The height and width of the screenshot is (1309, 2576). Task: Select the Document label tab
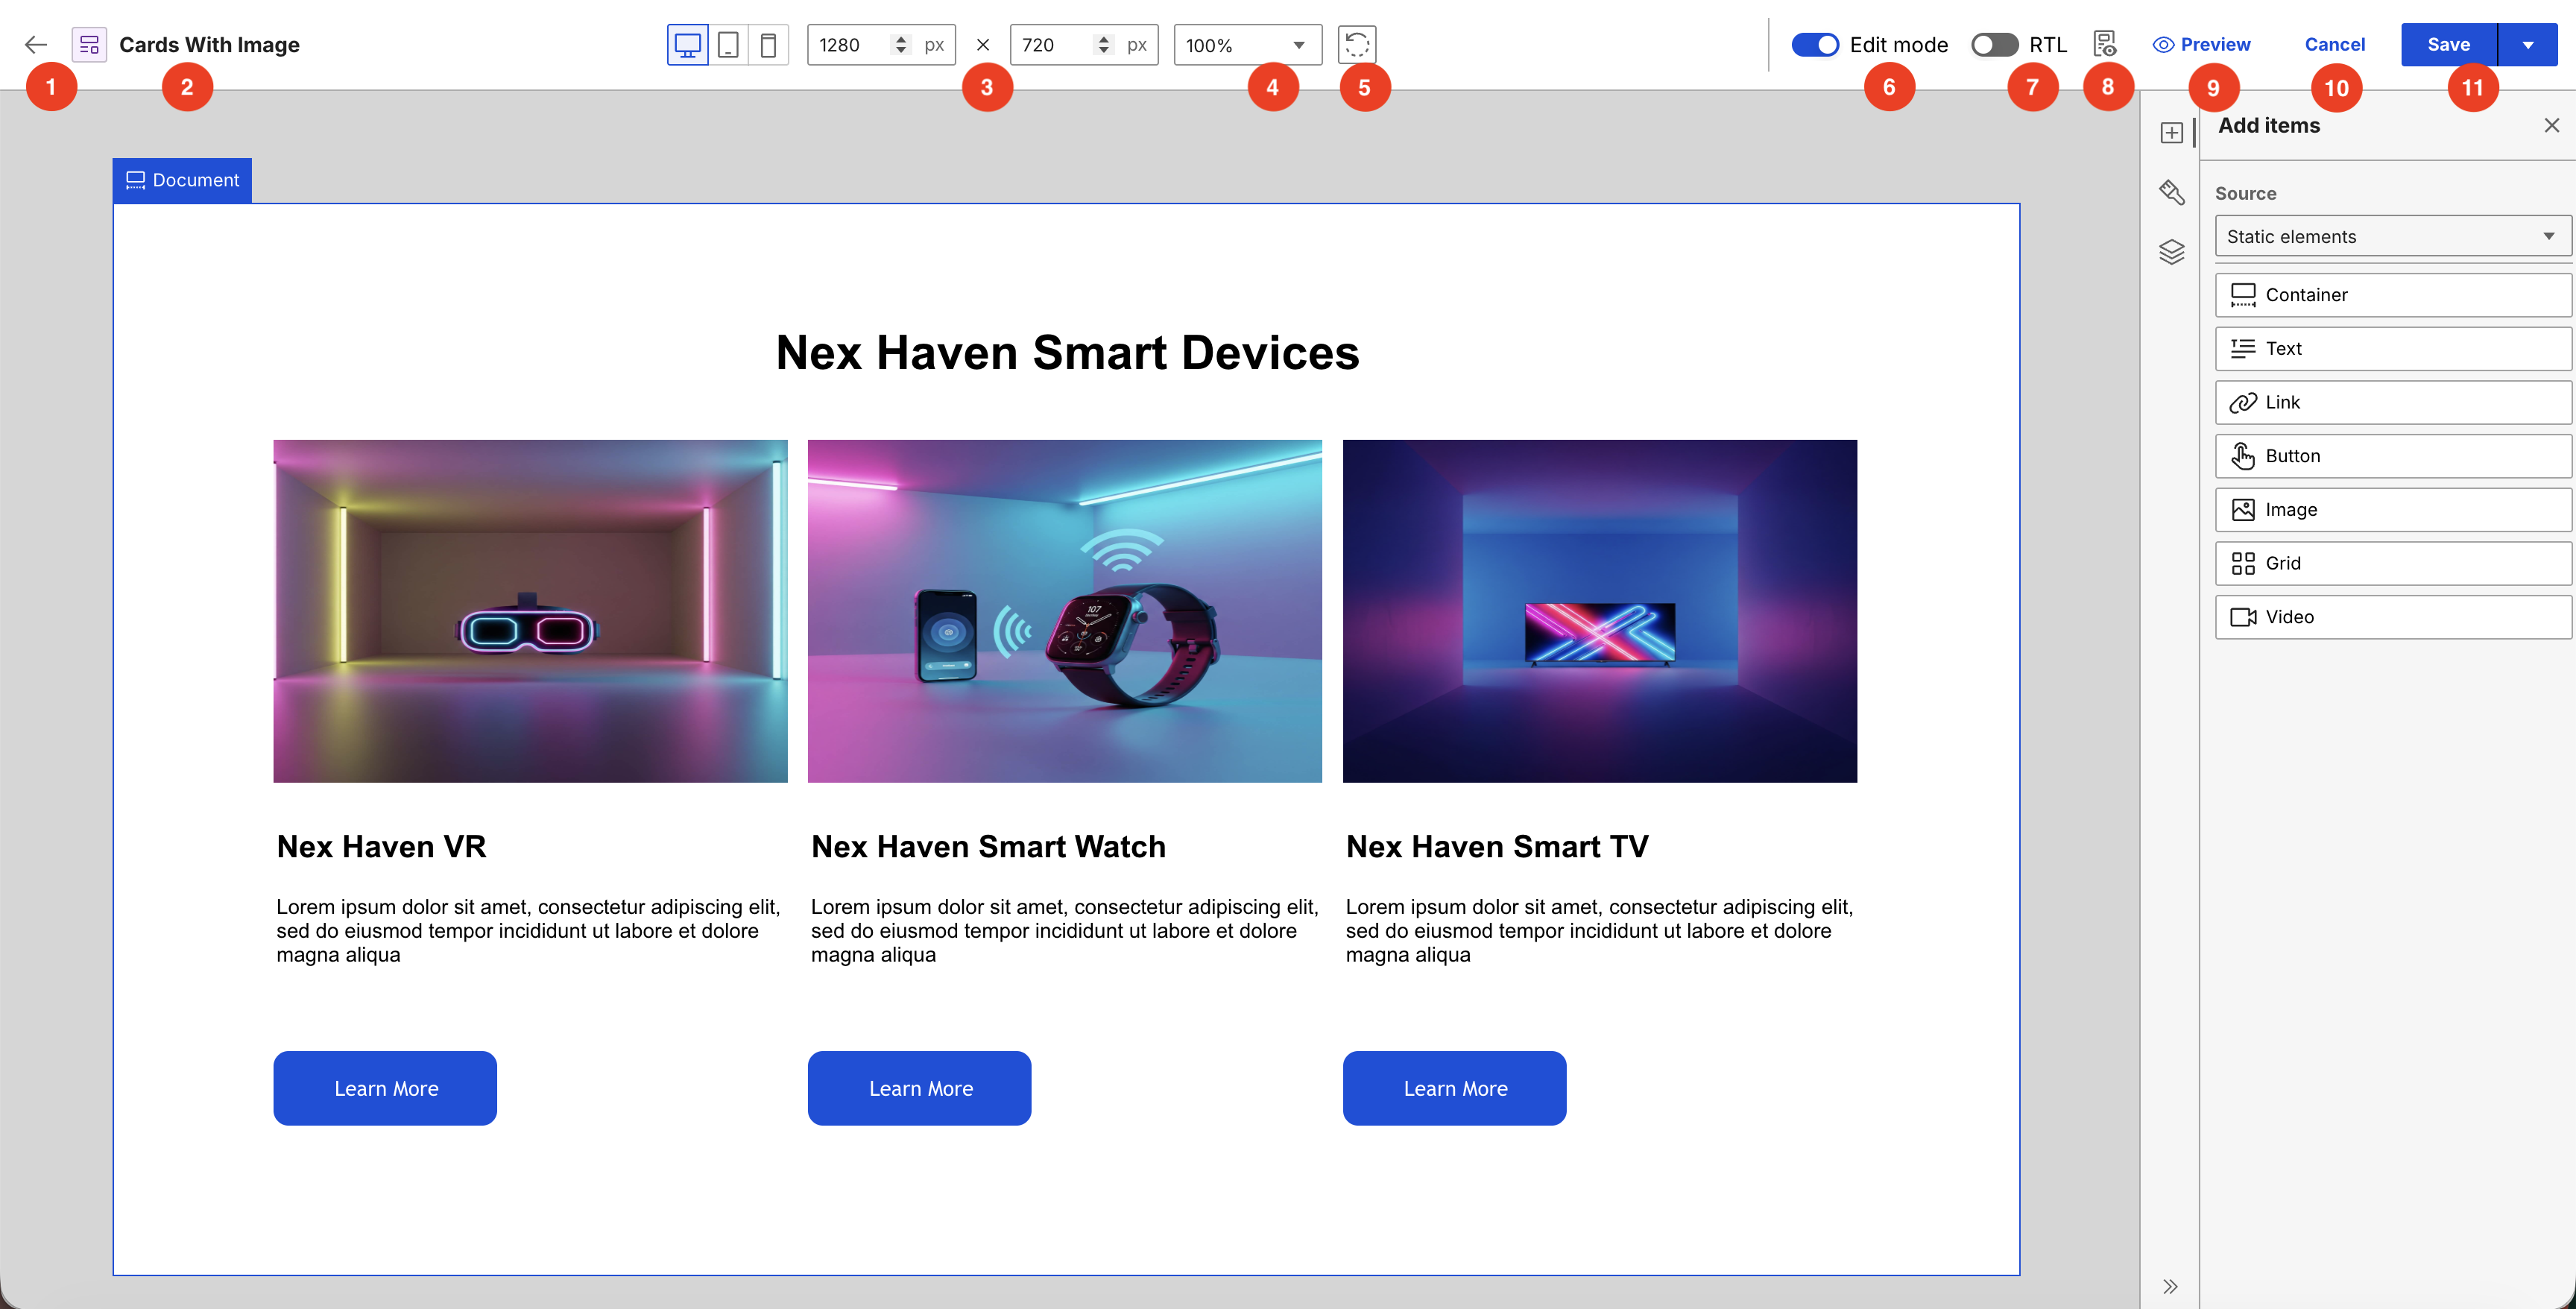182,180
